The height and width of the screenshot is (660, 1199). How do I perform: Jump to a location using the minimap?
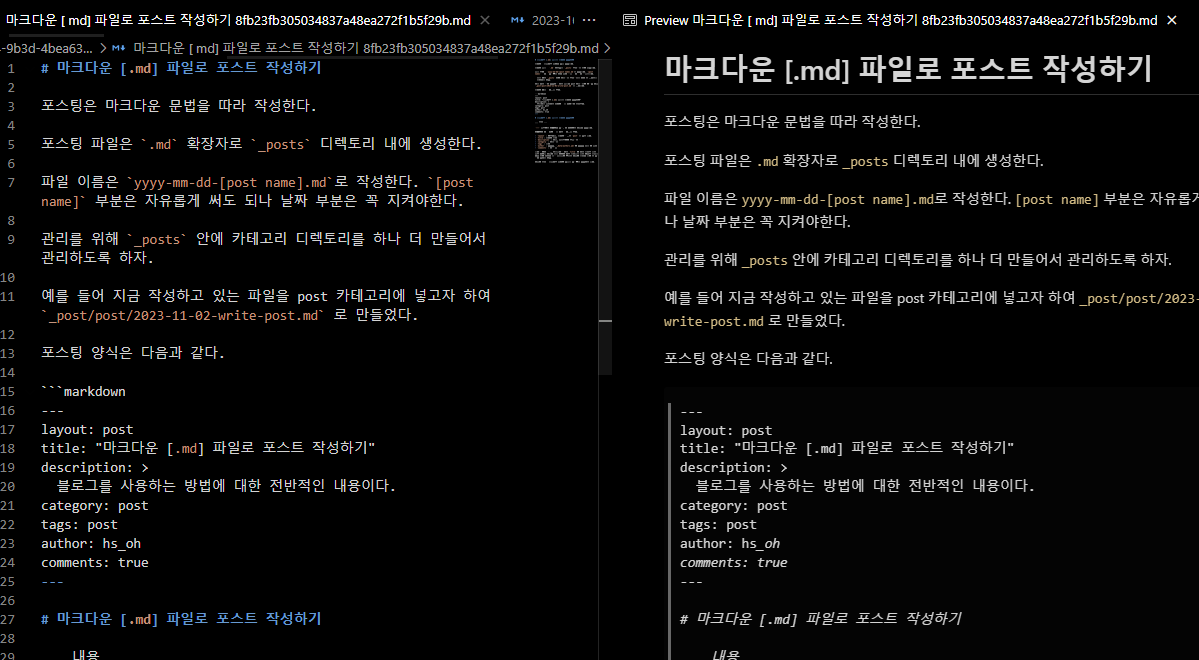[x=566, y=112]
